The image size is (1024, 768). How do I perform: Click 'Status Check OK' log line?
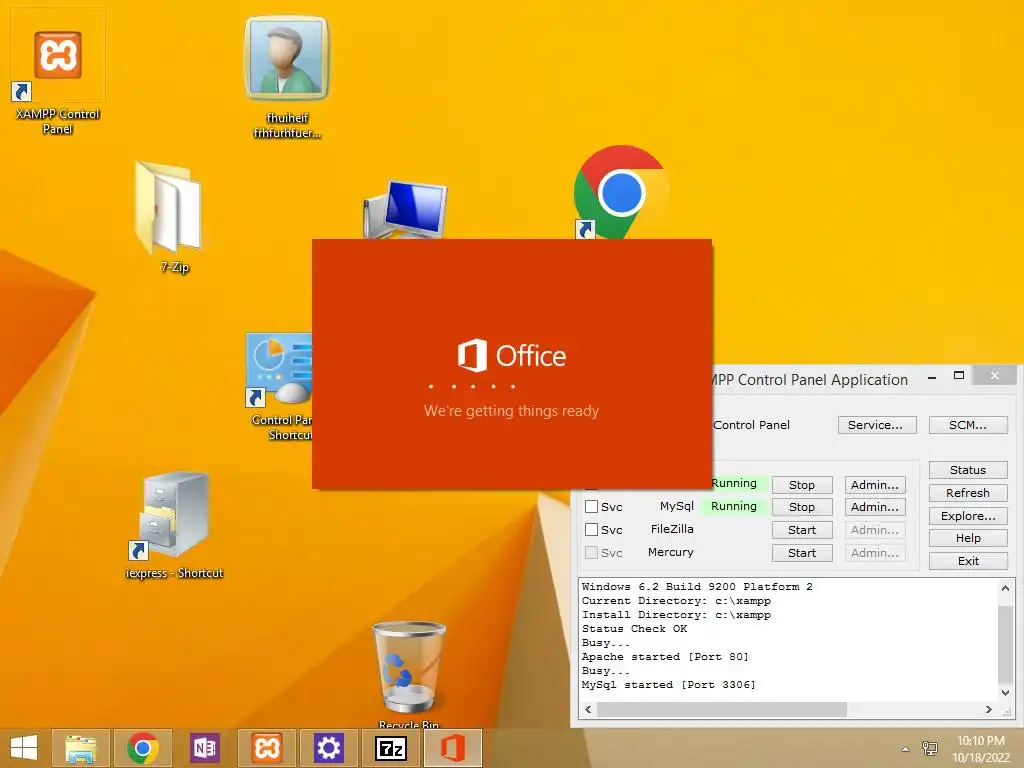pos(634,628)
